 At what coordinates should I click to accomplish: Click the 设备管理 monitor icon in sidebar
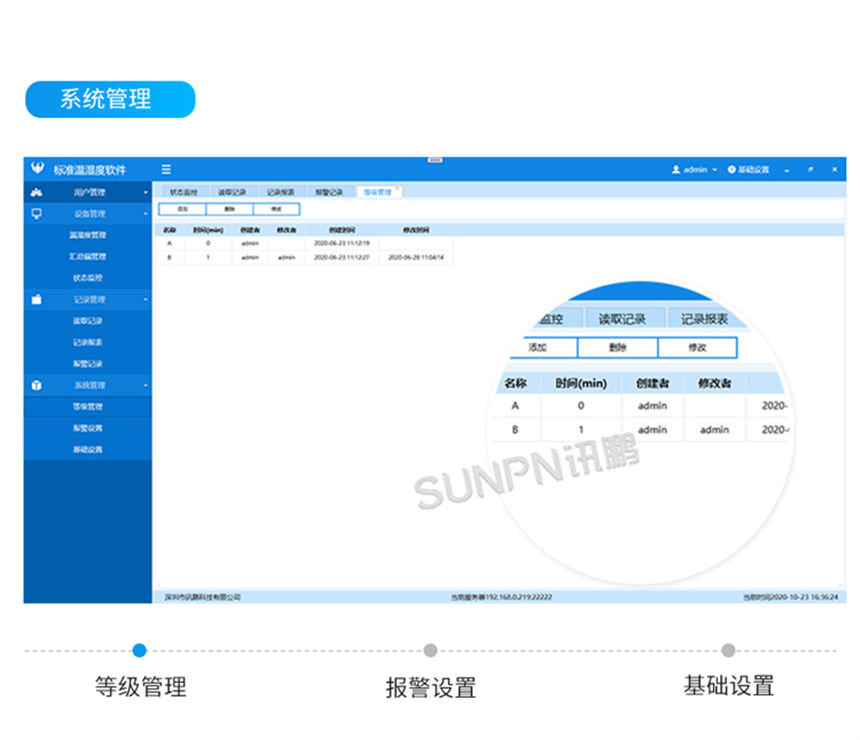coord(37,214)
